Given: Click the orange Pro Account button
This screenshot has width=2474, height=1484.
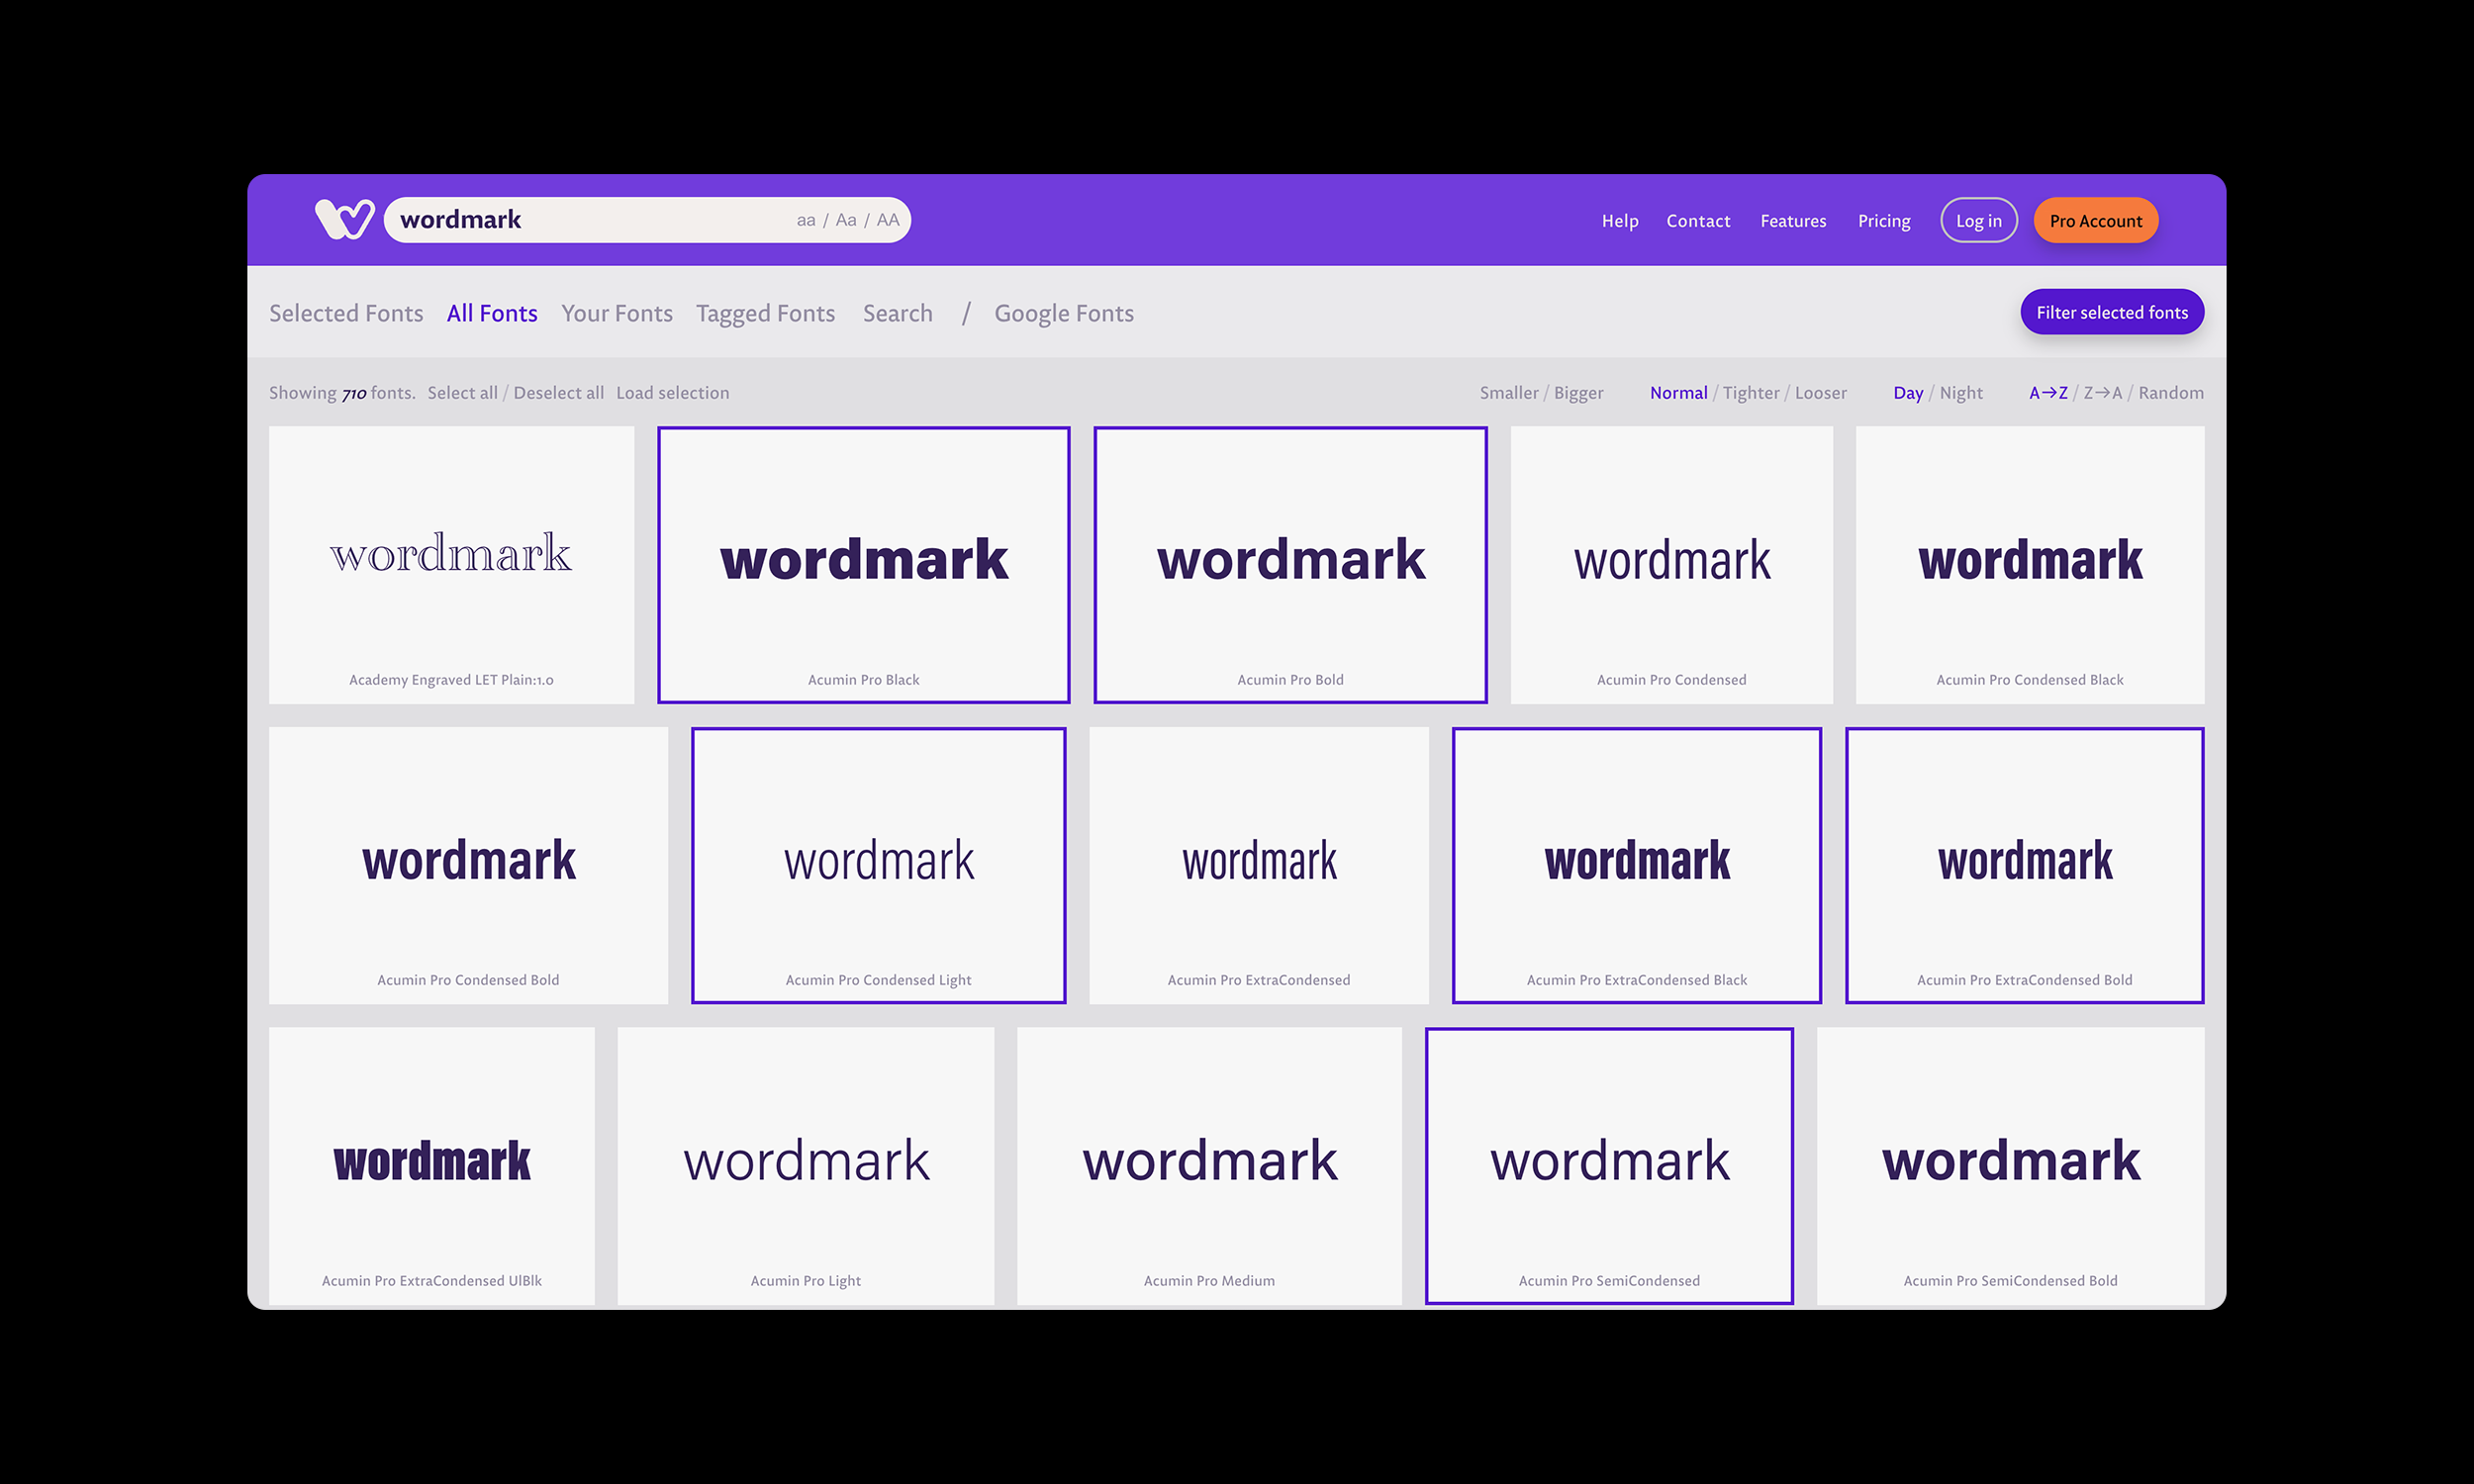Looking at the screenshot, I should tap(2095, 221).
